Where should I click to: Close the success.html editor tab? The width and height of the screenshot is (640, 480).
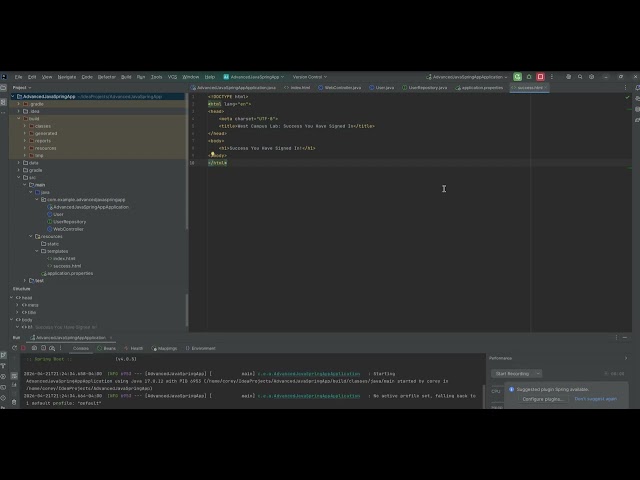pyautogui.click(x=546, y=88)
